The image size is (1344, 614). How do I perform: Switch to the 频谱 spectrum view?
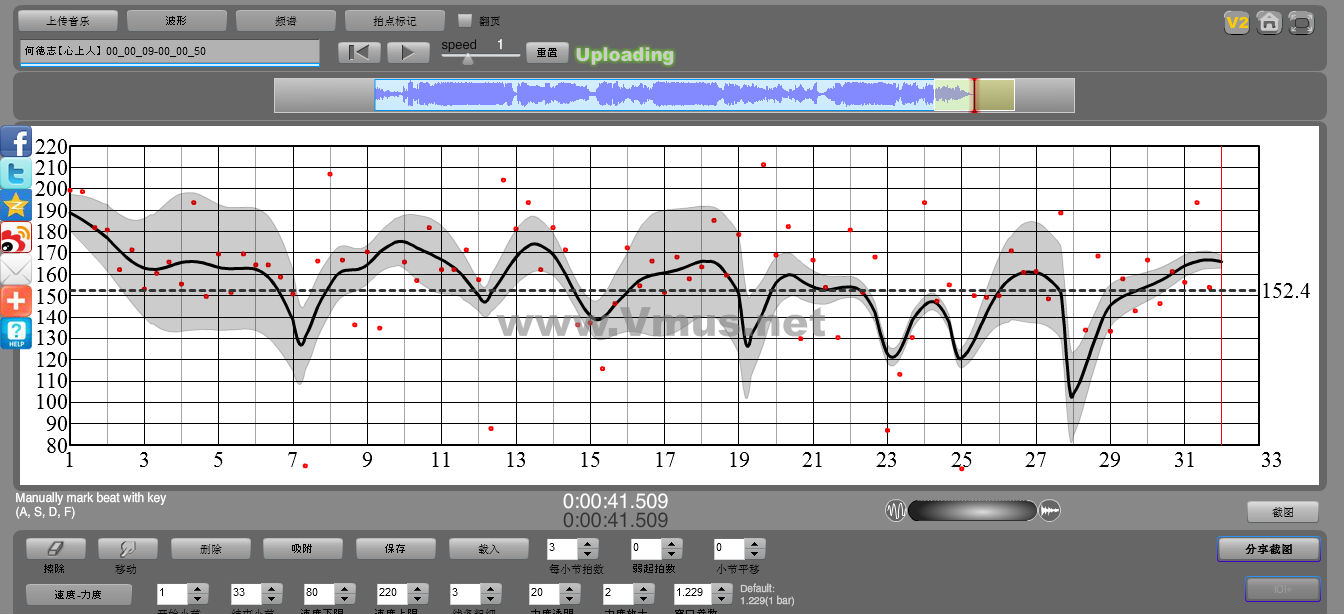(286, 20)
